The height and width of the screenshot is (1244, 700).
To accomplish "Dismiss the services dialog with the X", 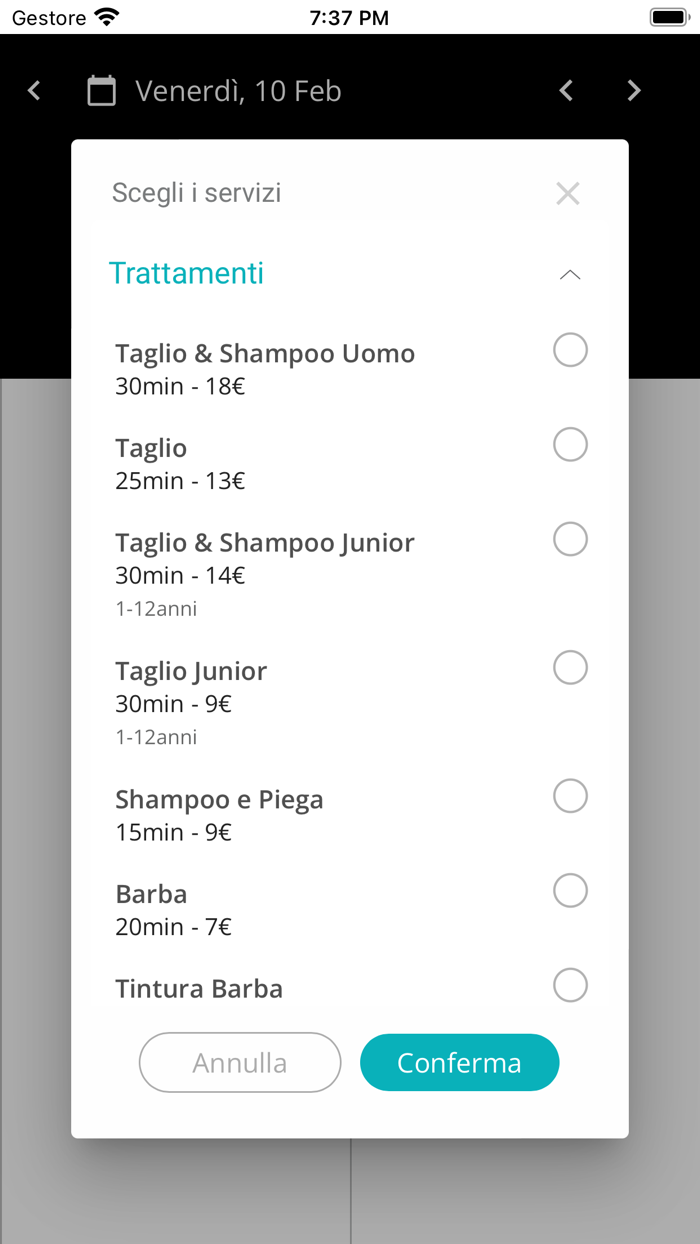I will pos(567,193).
